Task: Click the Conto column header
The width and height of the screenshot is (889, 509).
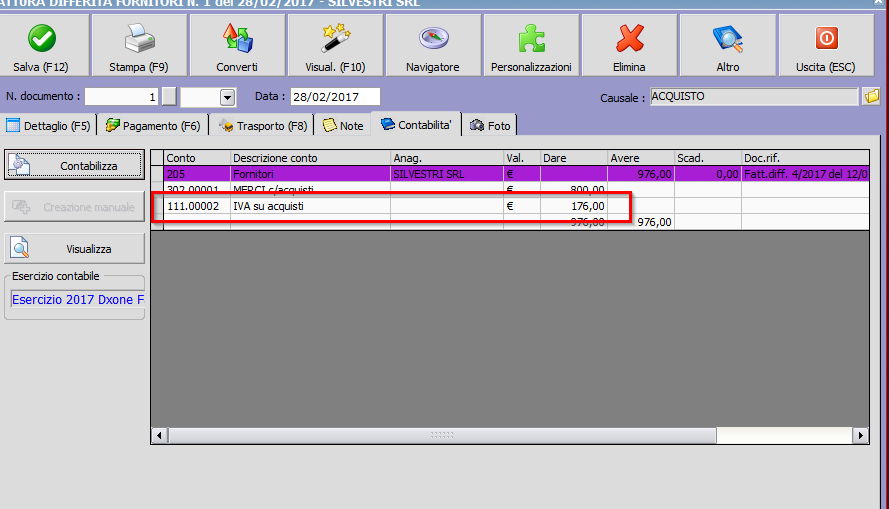Action: [x=197, y=158]
